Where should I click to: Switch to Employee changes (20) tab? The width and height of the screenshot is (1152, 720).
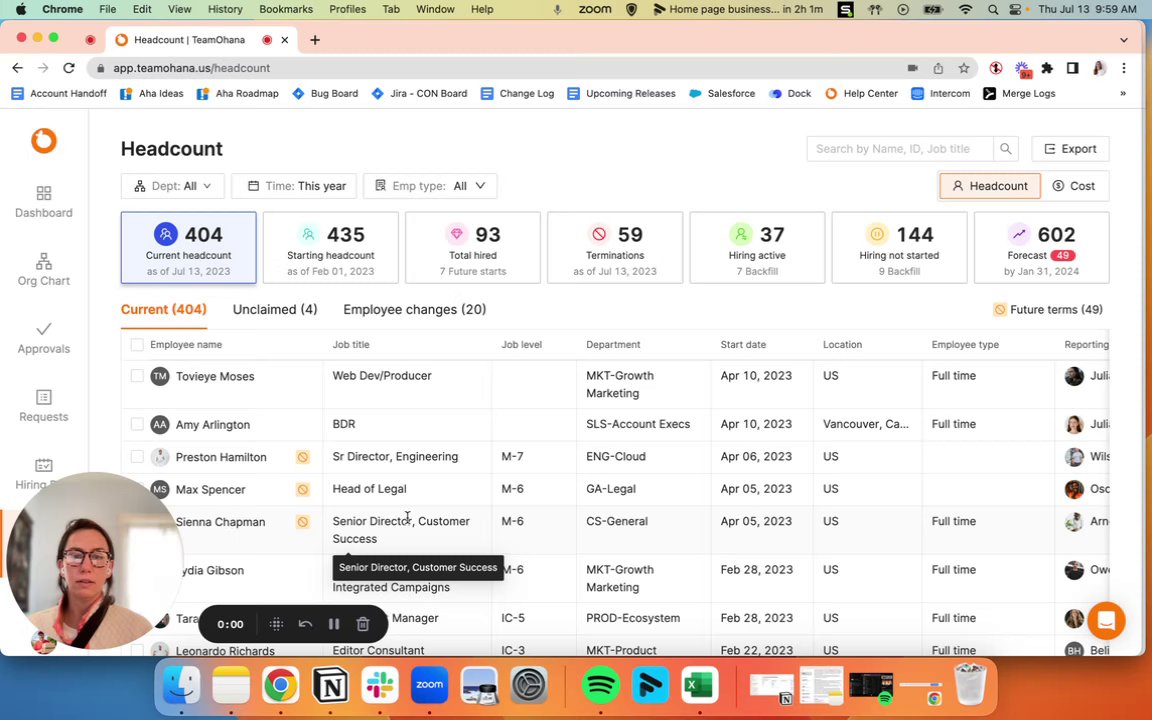click(x=414, y=309)
